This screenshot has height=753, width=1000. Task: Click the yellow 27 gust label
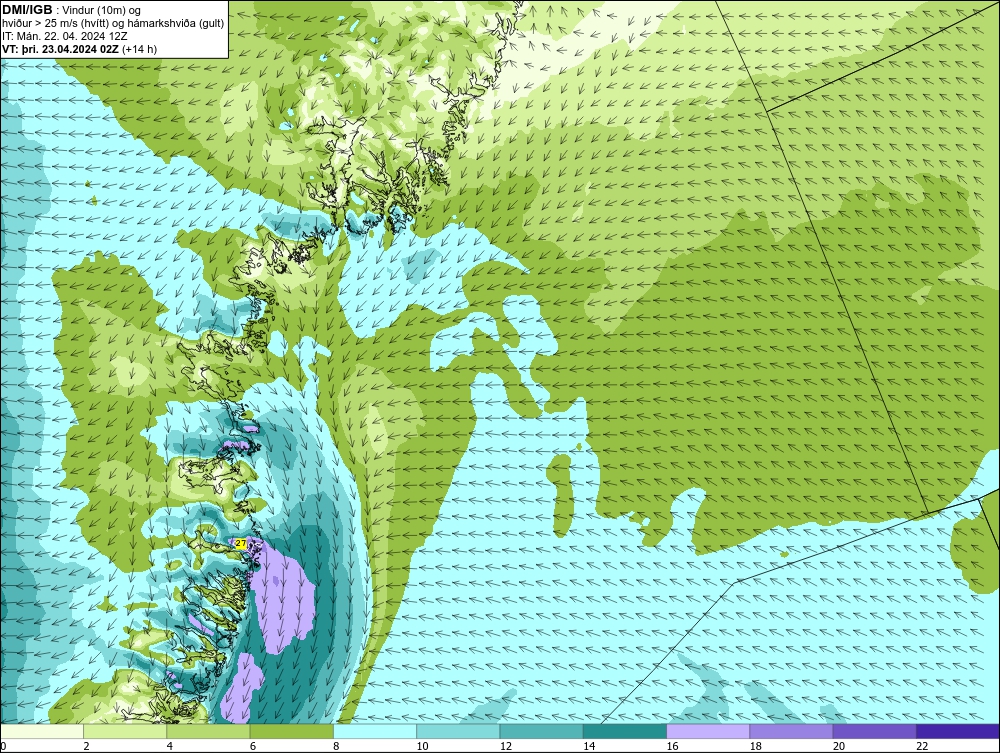(x=240, y=543)
